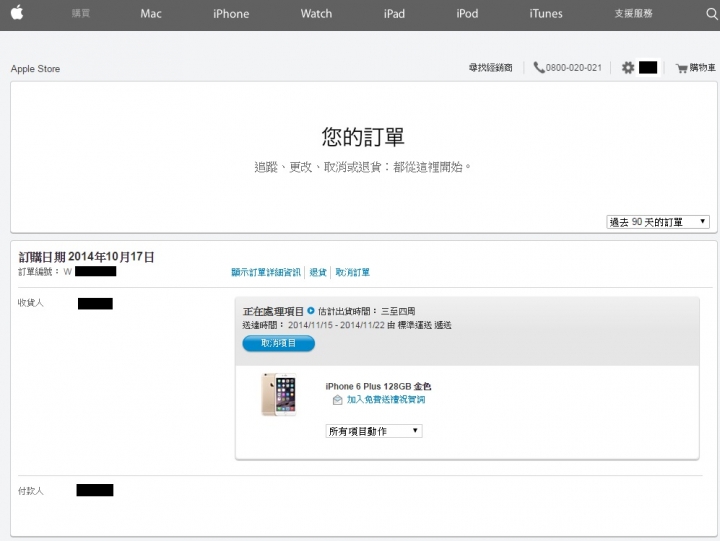Click the 尋找經銷商 link
The width and height of the screenshot is (720, 541).
tap(490, 68)
